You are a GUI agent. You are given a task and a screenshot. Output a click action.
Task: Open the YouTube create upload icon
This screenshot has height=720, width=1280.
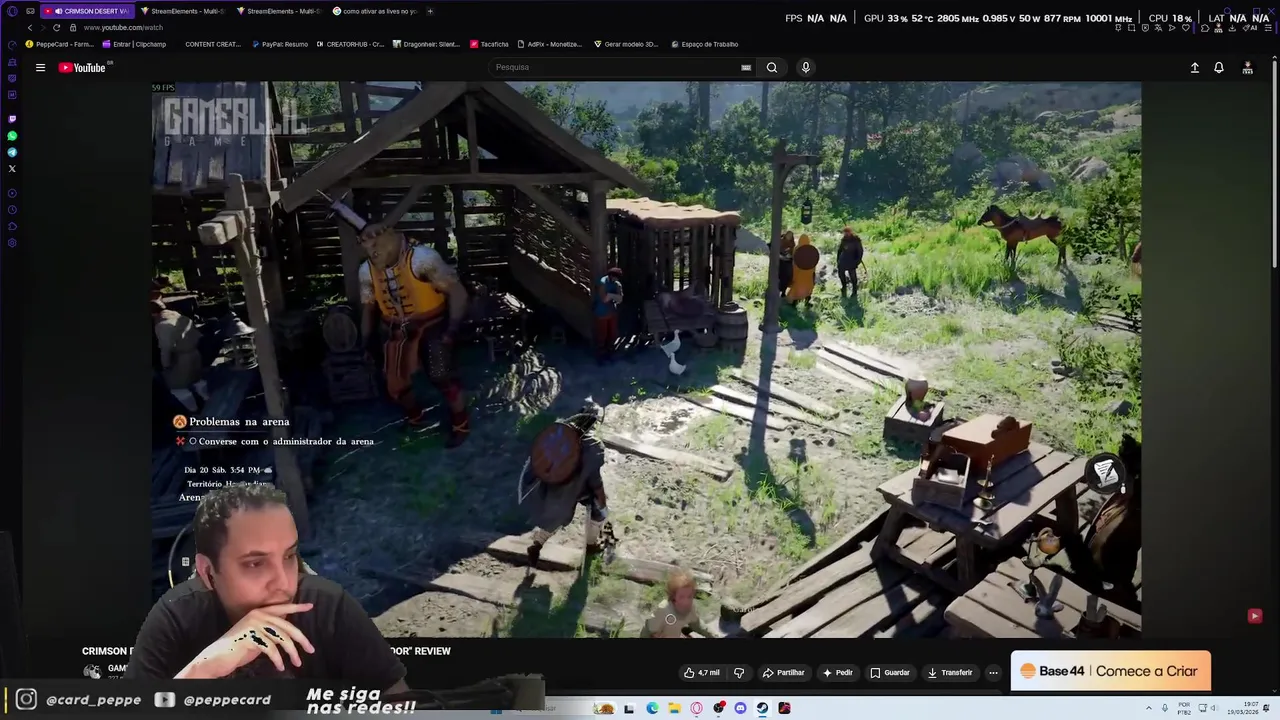click(1194, 68)
